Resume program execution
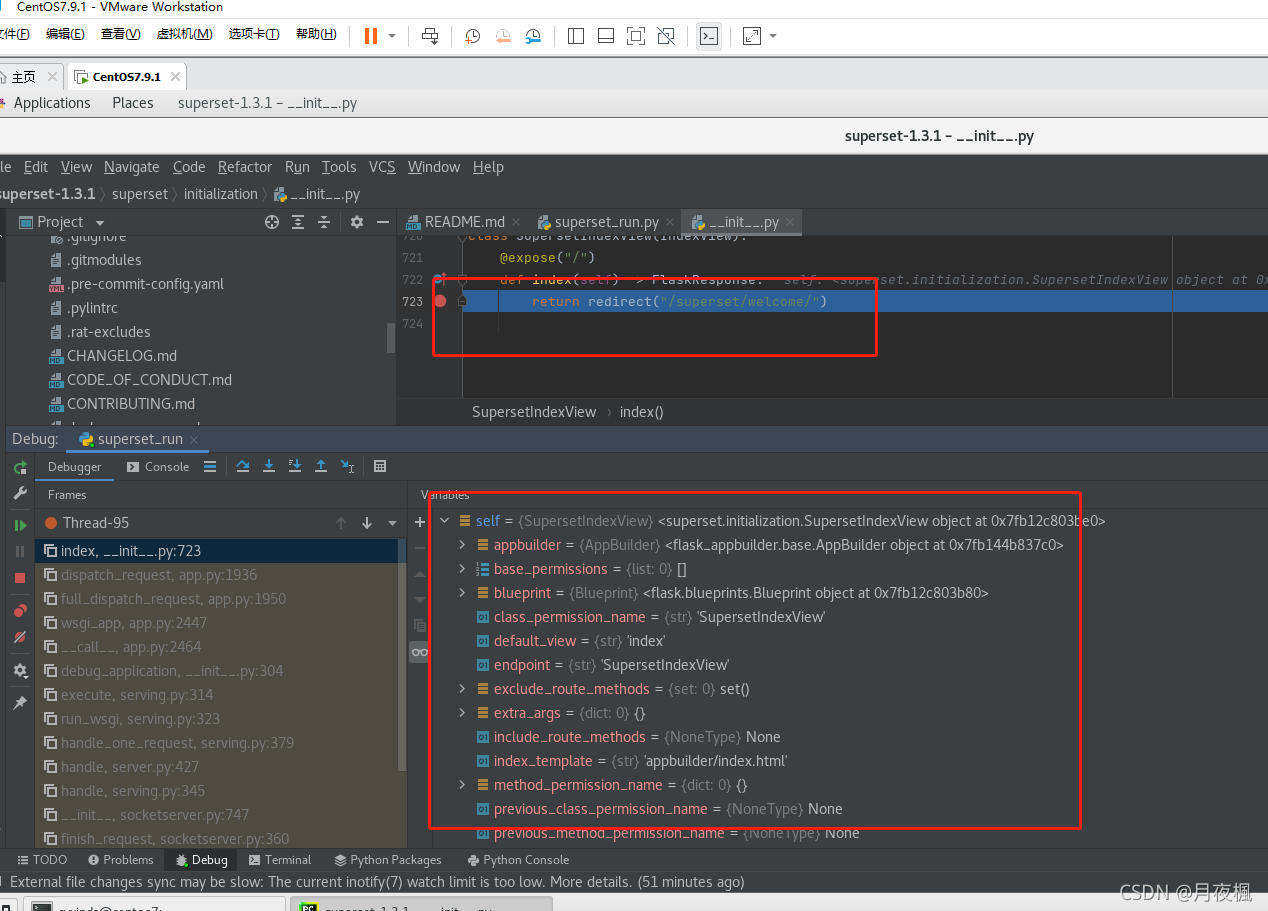 pyautogui.click(x=20, y=525)
